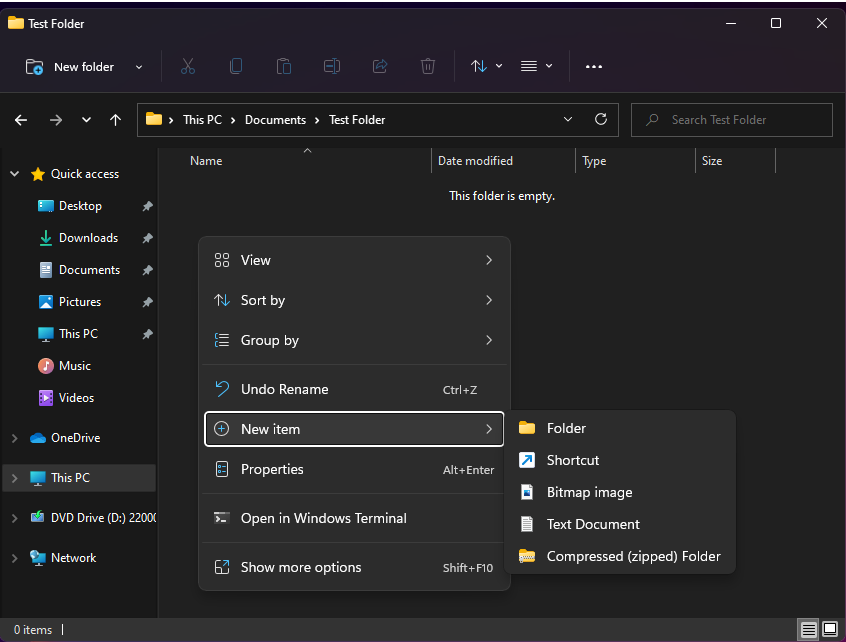This screenshot has width=846, height=642.
Task: Expand OneDrive in the sidebar
Action: tap(14, 437)
